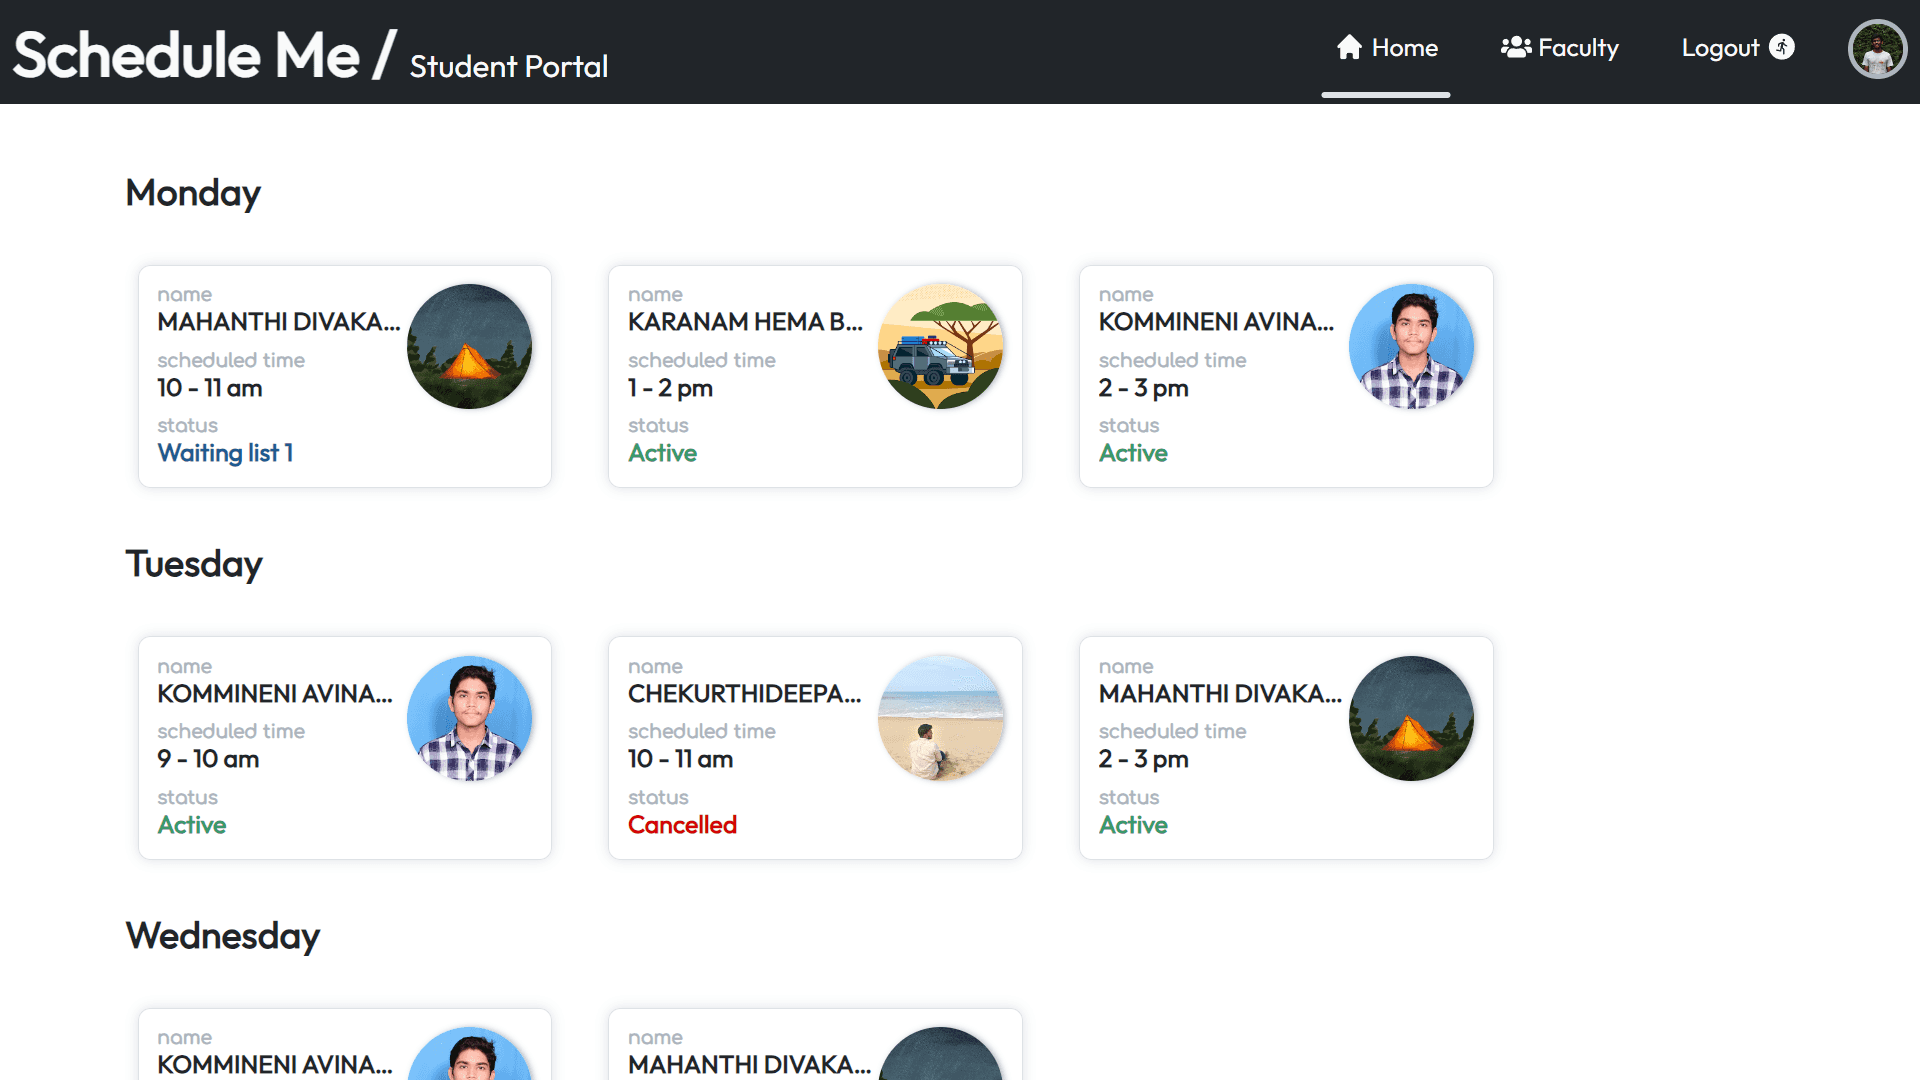
Task: Click the safari jeep avatar on Karanam card
Action: pos(940,346)
